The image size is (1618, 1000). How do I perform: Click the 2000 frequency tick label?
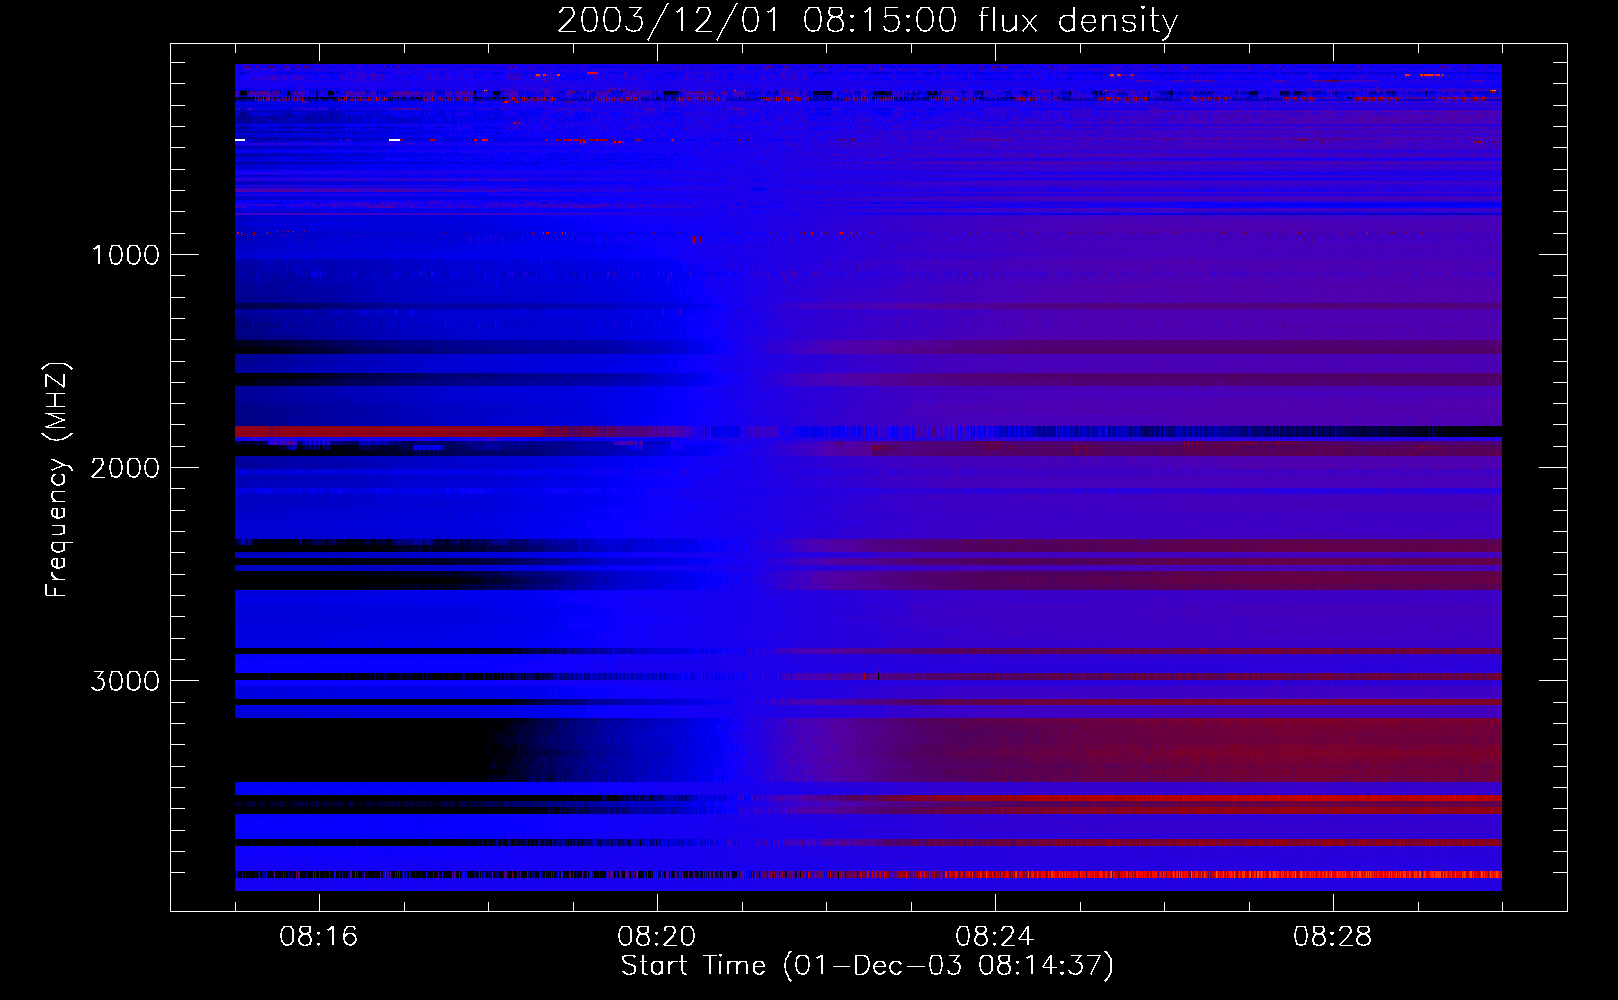(125, 468)
